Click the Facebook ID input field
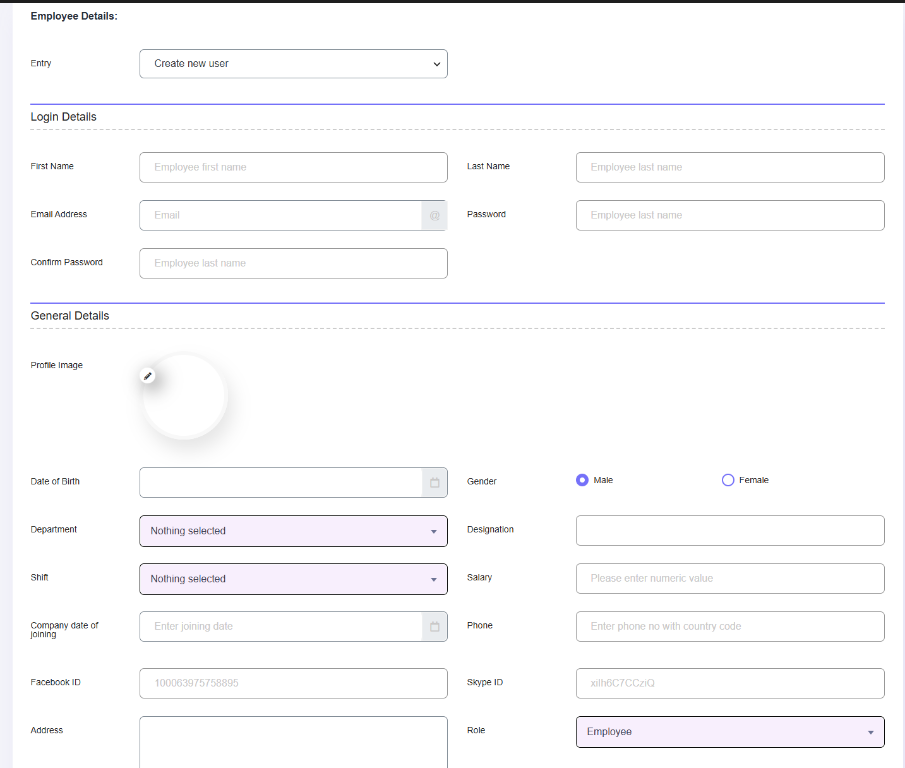Image resolution: width=905 pixels, height=768 pixels. pyautogui.click(x=293, y=683)
